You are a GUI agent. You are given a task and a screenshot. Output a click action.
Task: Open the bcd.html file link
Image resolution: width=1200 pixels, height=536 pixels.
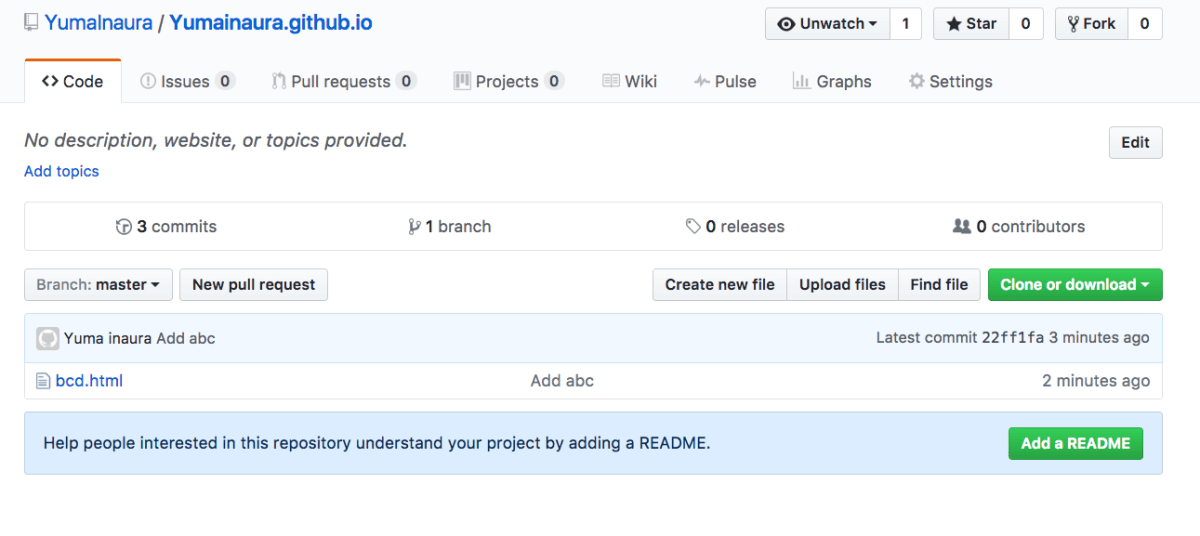pos(89,381)
